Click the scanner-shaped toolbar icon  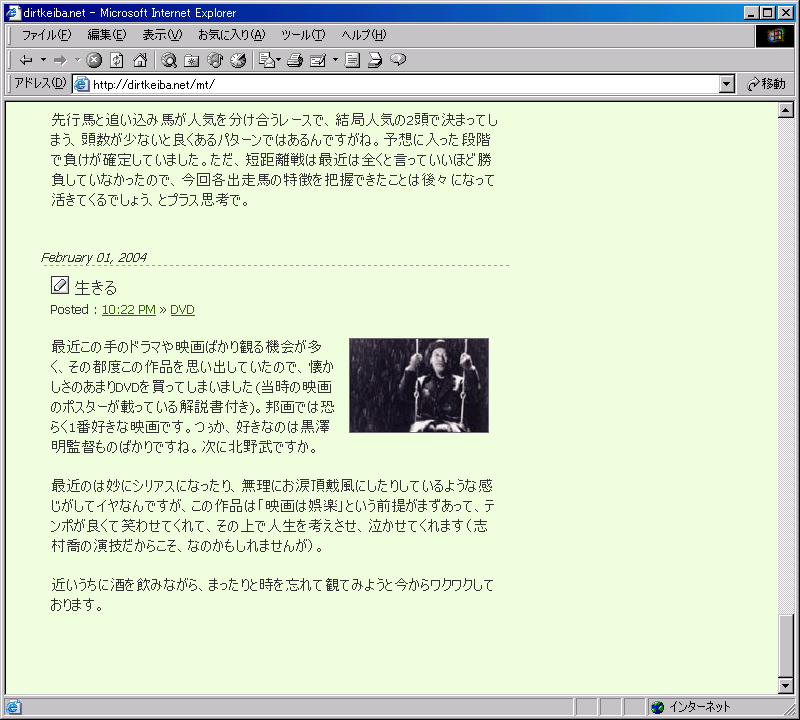point(375,60)
